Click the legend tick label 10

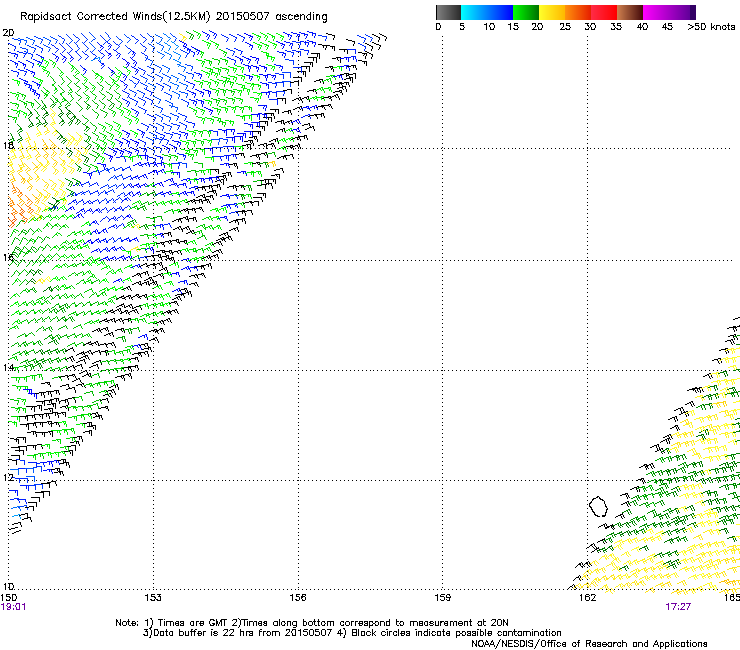click(489, 27)
